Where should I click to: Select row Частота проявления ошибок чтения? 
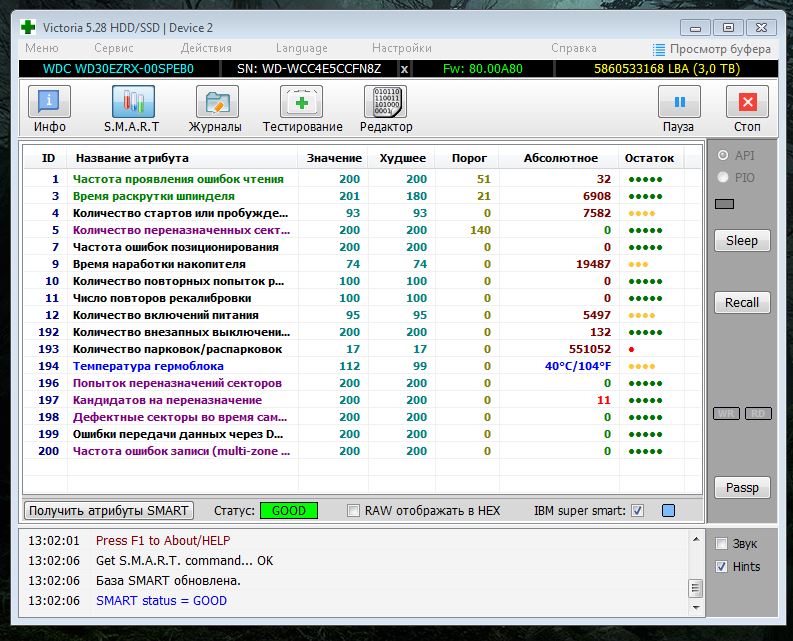click(363, 179)
